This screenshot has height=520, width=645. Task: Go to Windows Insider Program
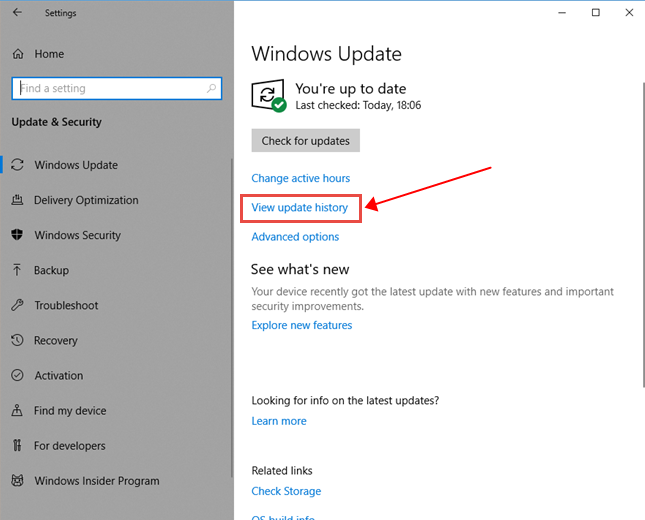[x=96, y=481]
